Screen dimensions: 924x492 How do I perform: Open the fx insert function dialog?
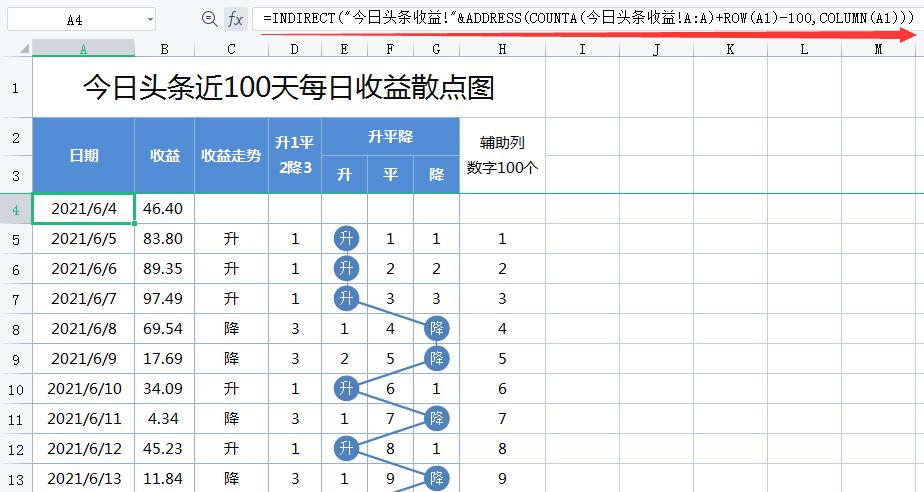(x=235, y=19)
